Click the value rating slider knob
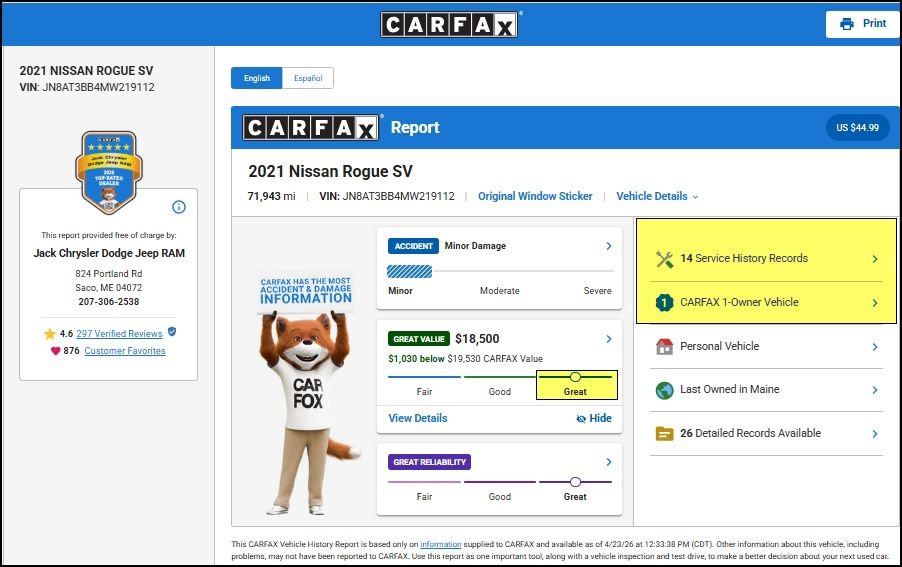 point(575,377)
